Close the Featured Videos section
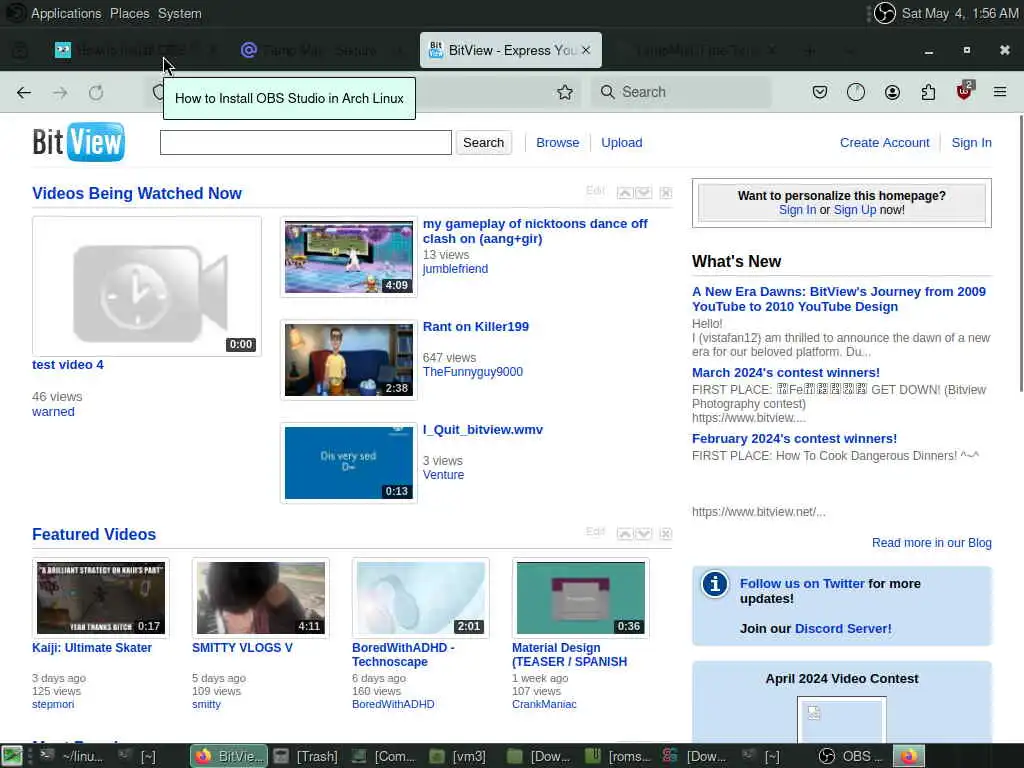 [x=665, y=534]
